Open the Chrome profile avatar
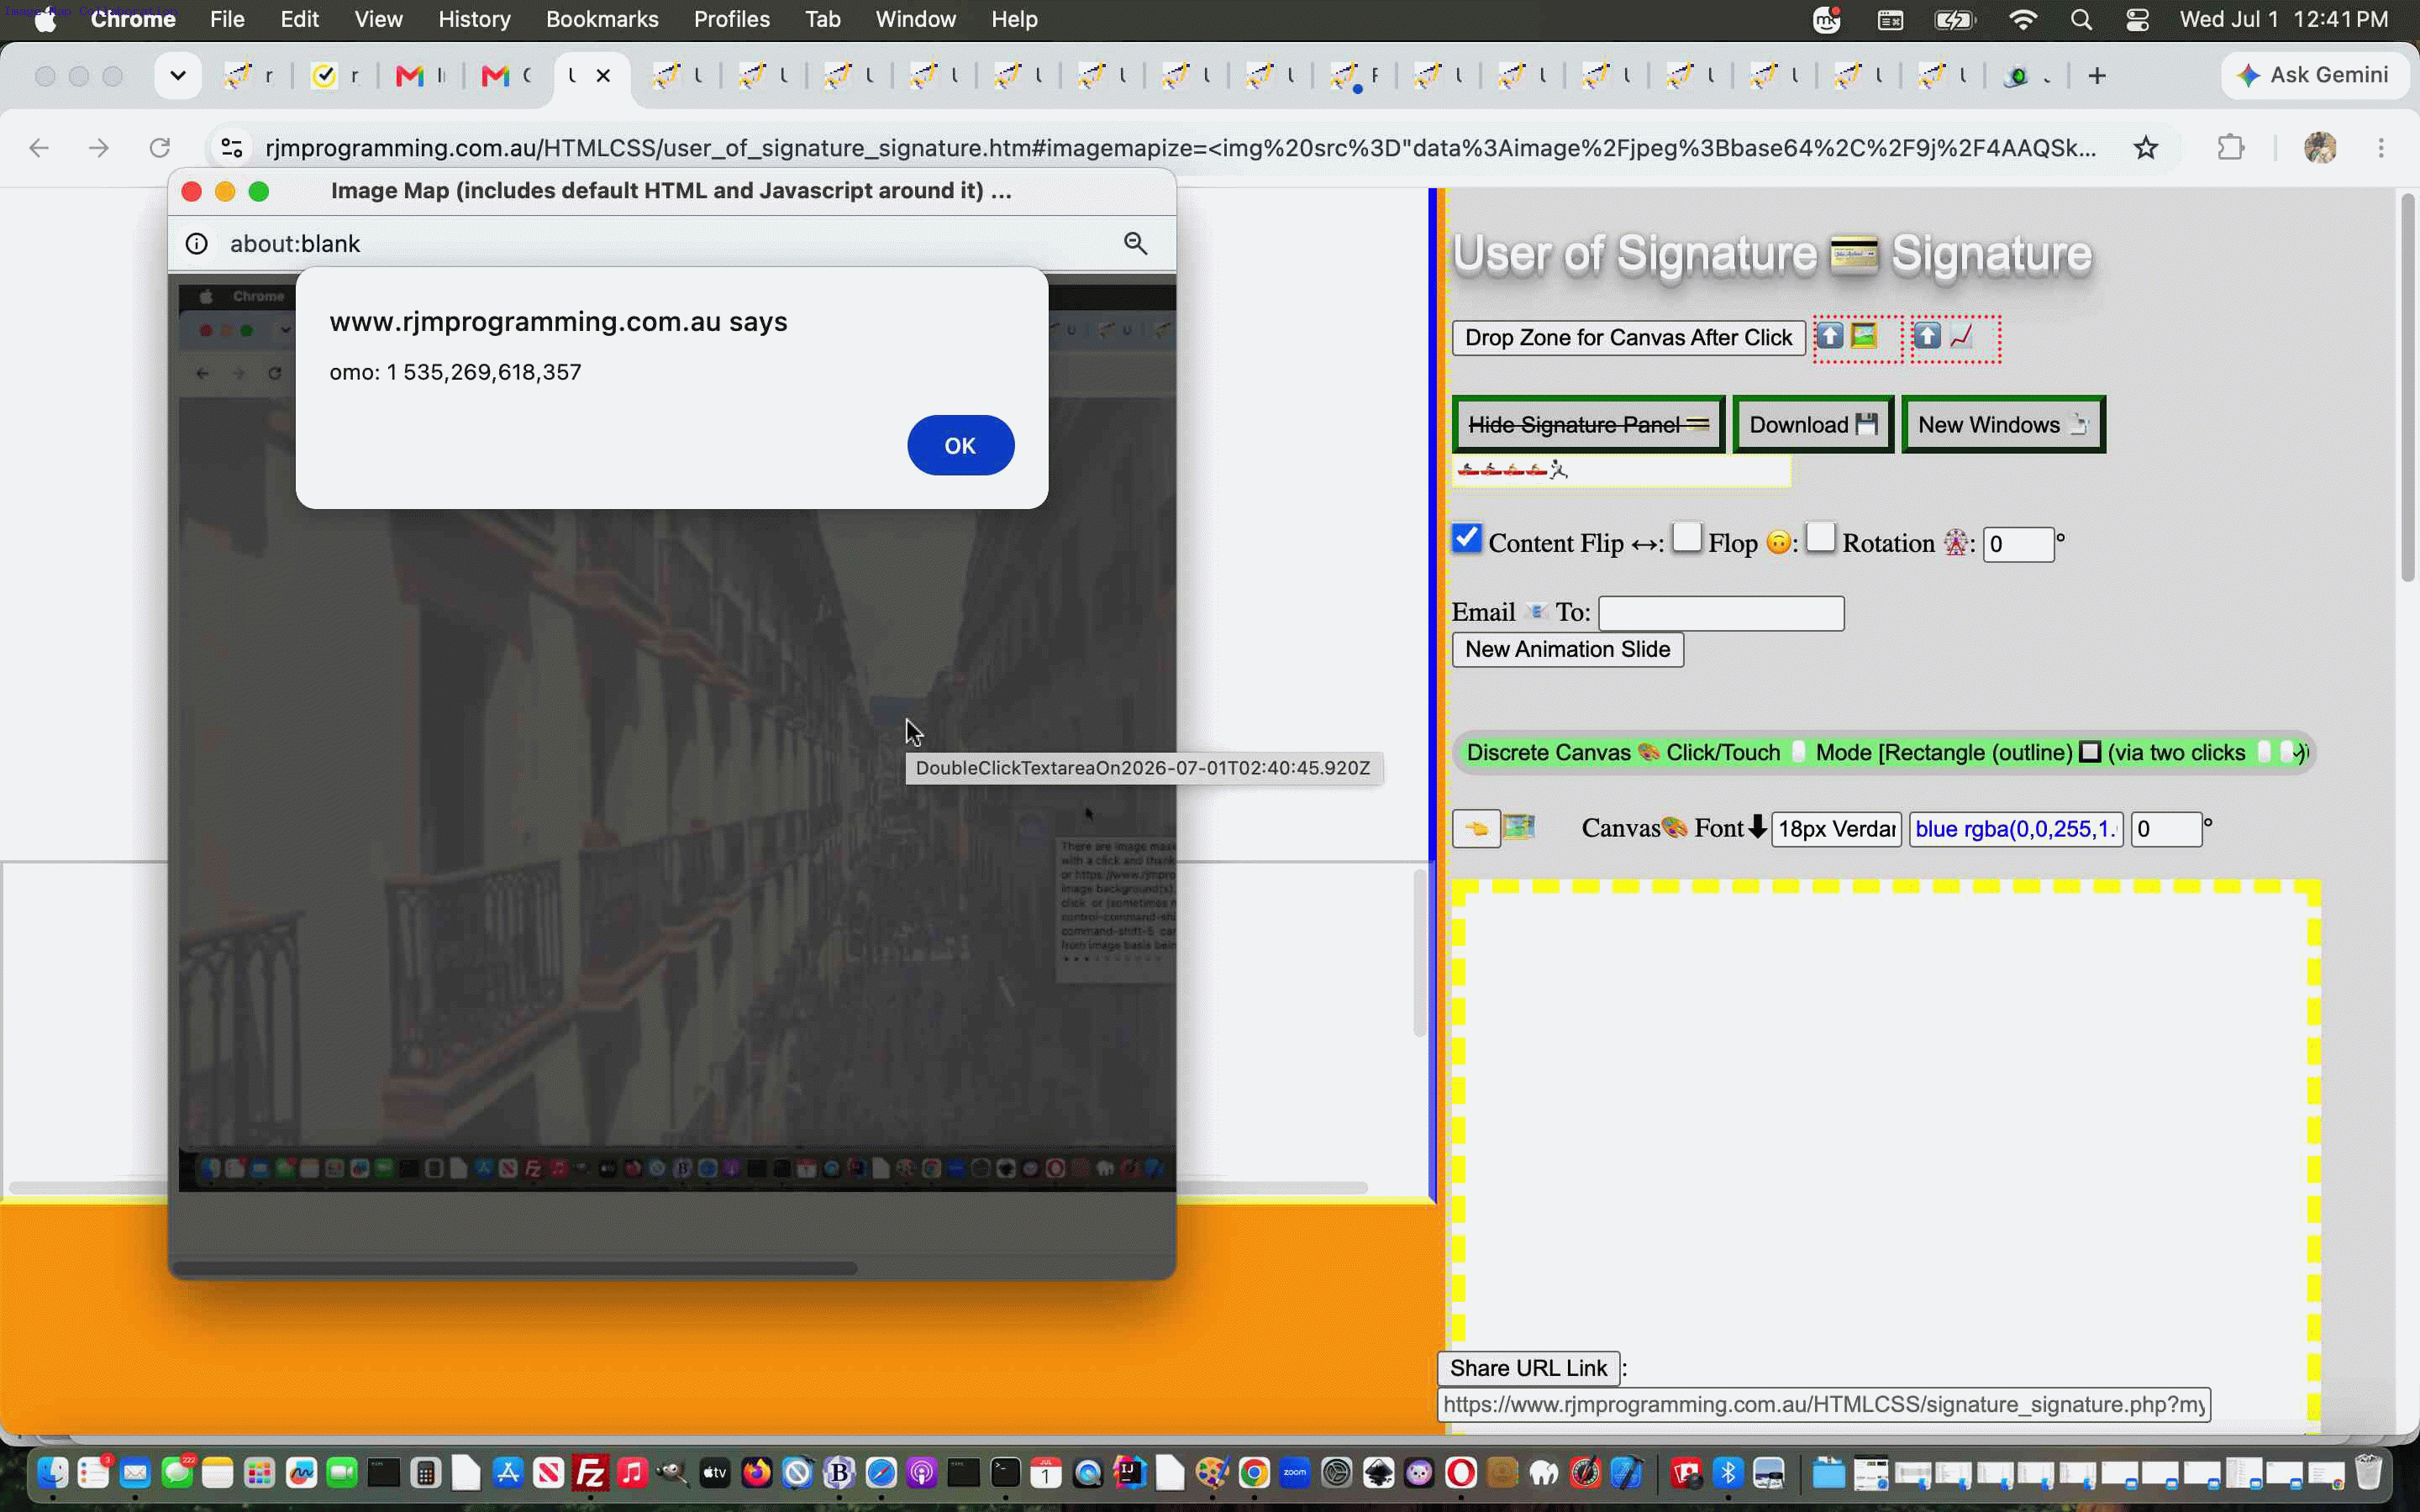The width and height of the screenshot is (2420, 1512). tap(2320, 148)
